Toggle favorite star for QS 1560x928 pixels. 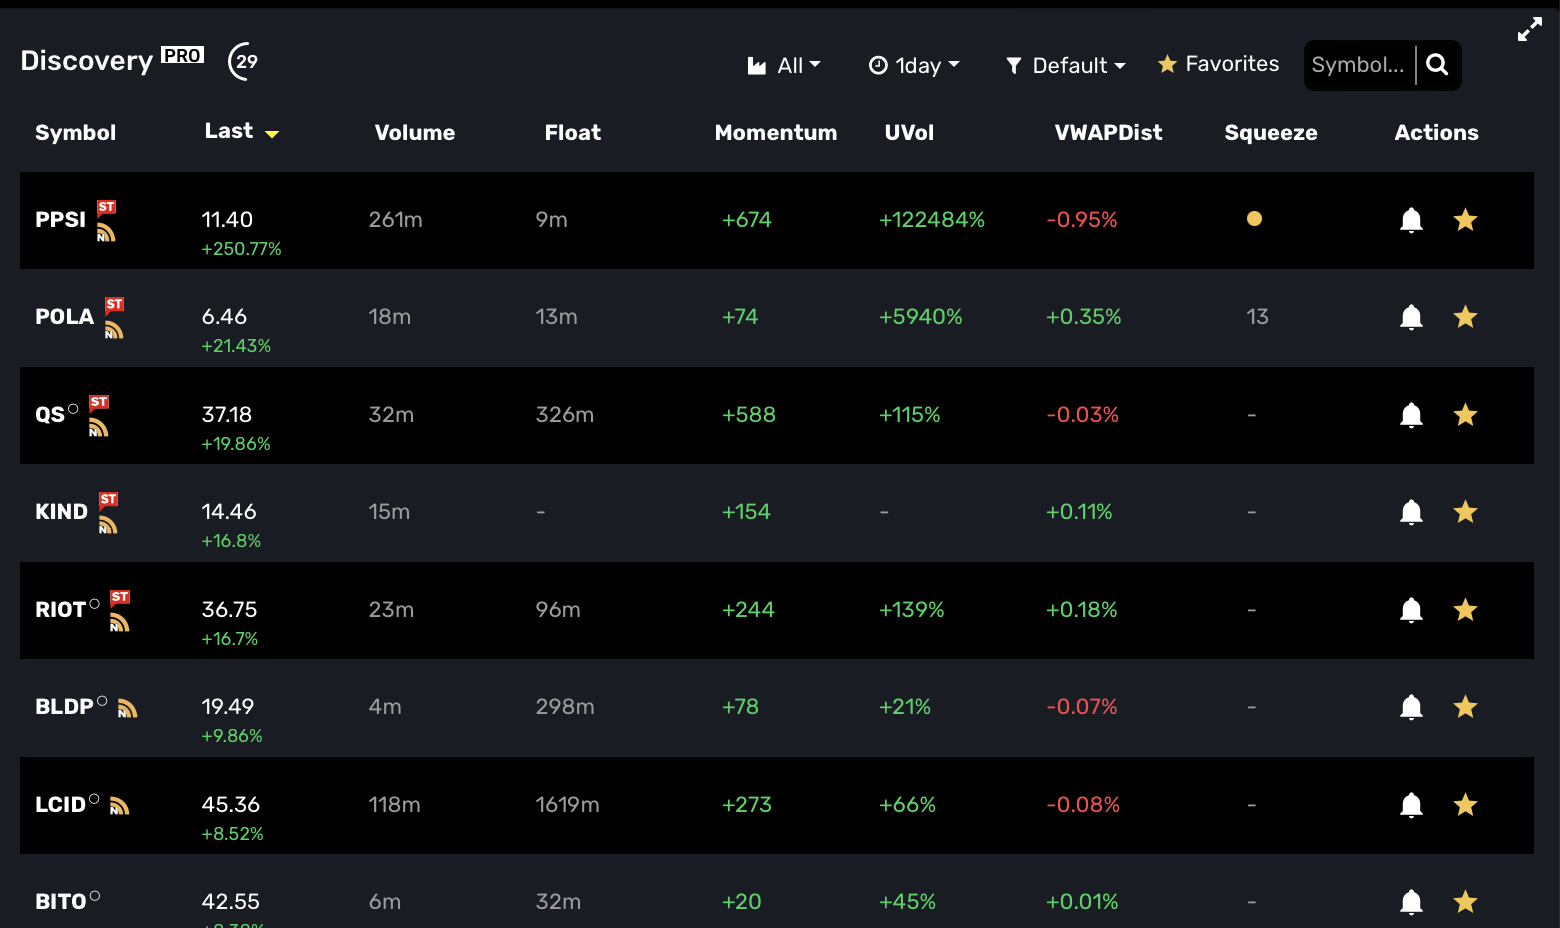pos(1465,415)
